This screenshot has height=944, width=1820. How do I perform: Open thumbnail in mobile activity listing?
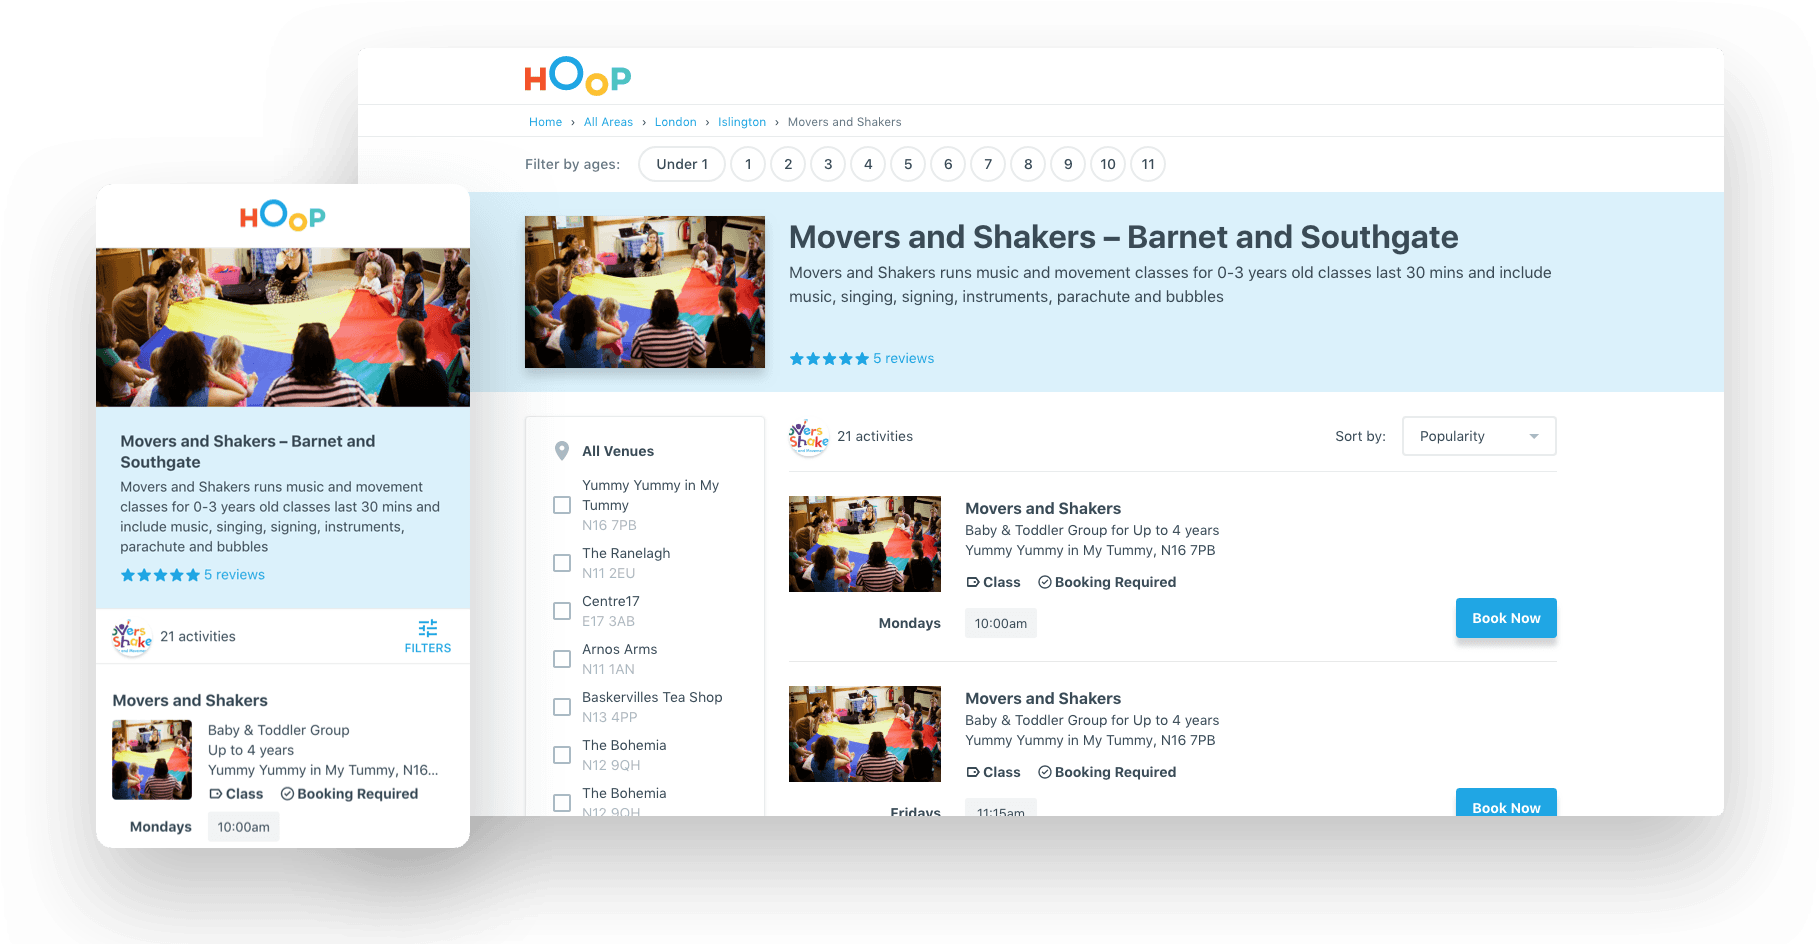[x=152, y=760]
